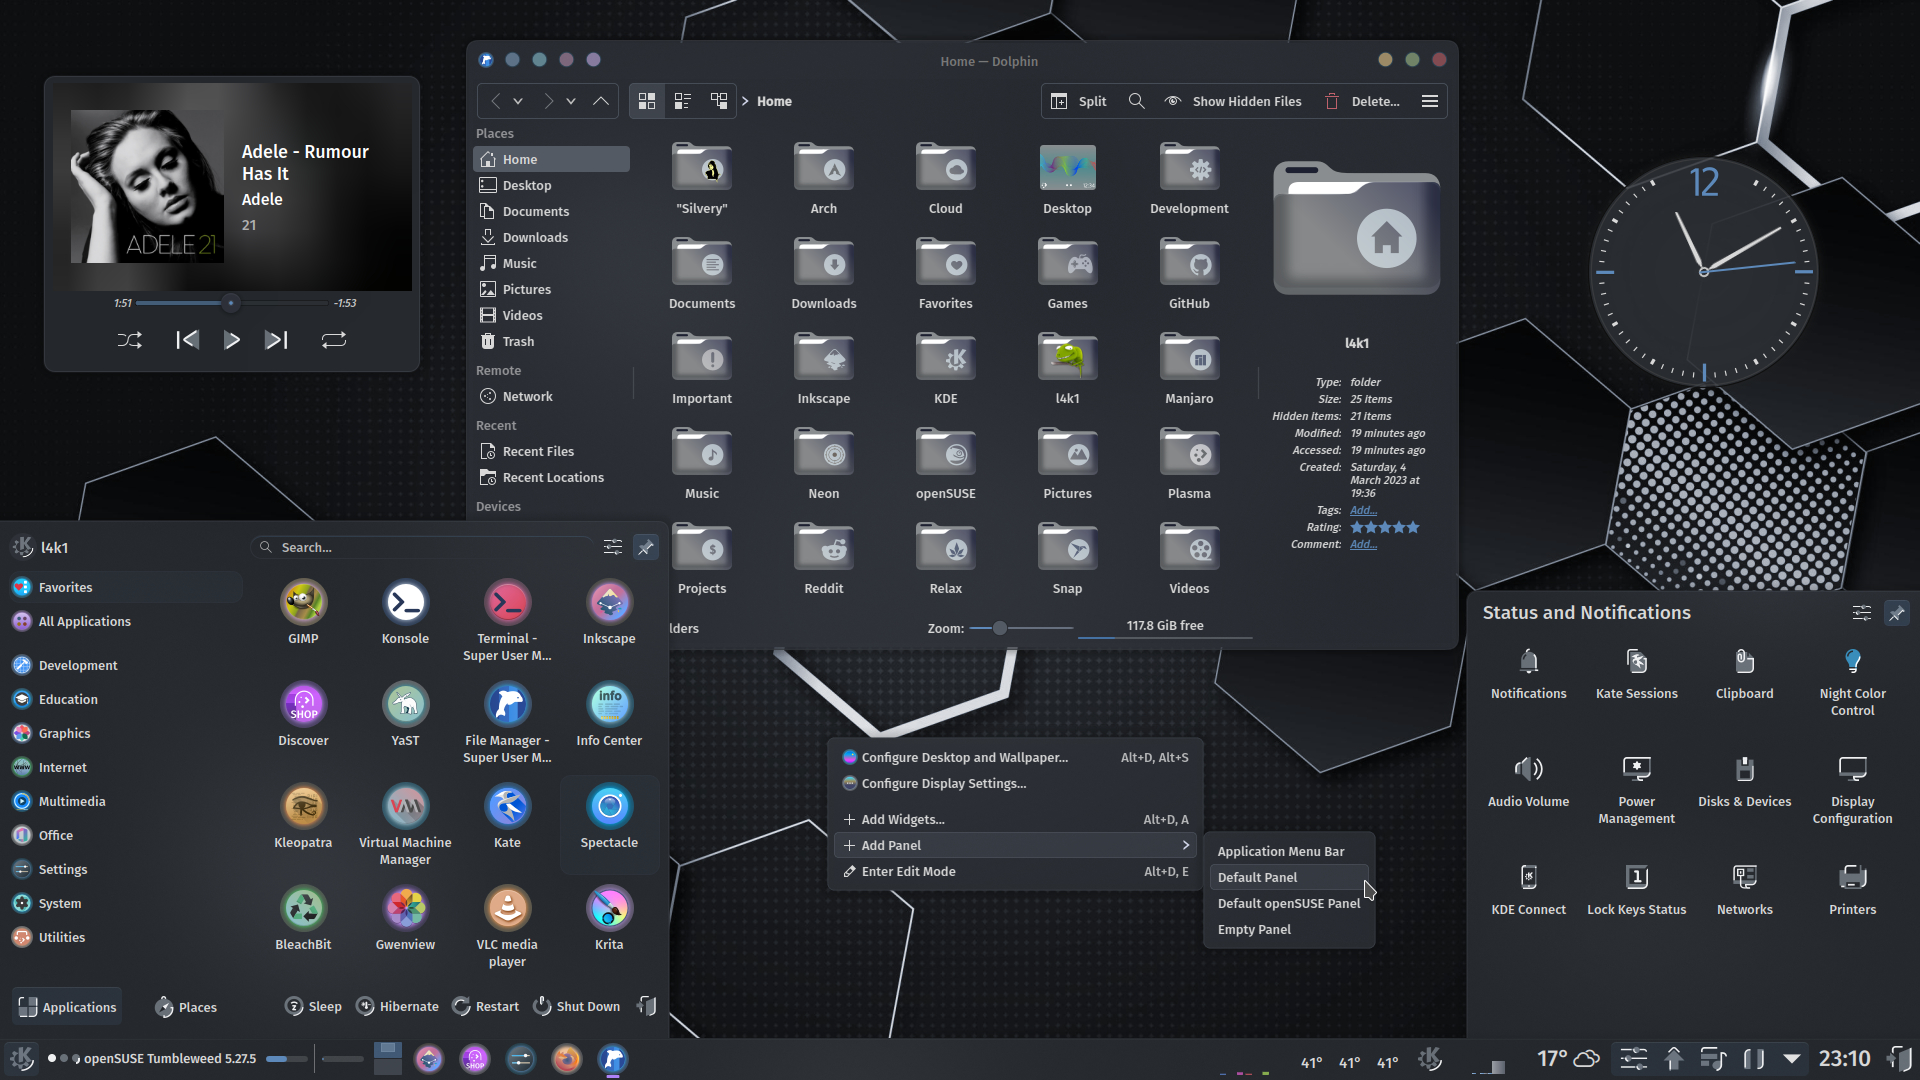Play the Adele track
The height and width of the screenshot is (1080, 1920).
pyautogui.click(x=232, y=340)
